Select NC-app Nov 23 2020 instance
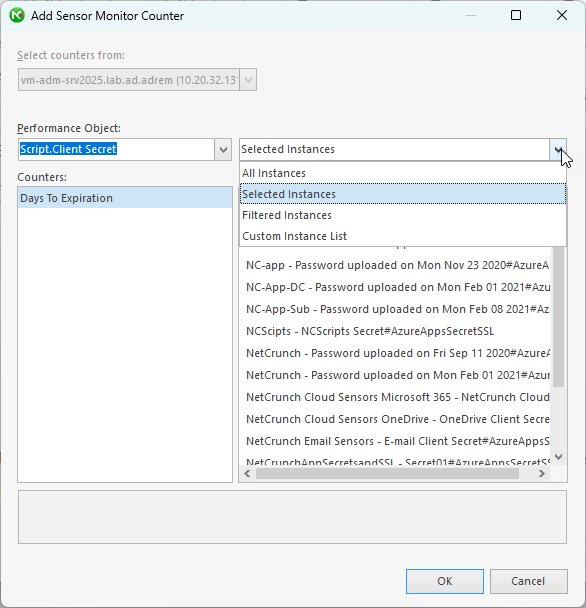 point(397,265)
